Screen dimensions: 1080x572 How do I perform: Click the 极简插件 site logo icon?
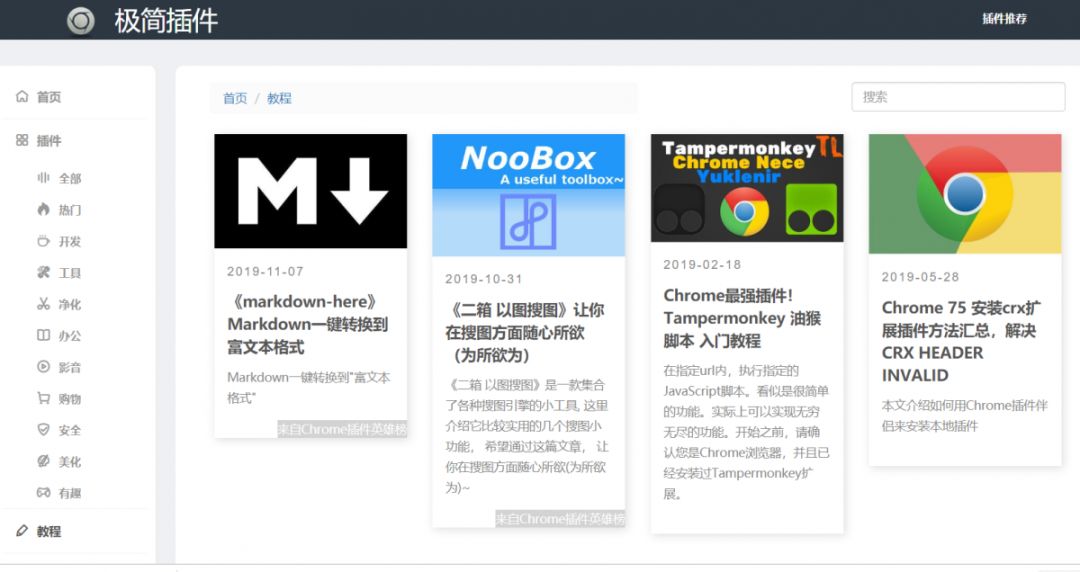81,20
